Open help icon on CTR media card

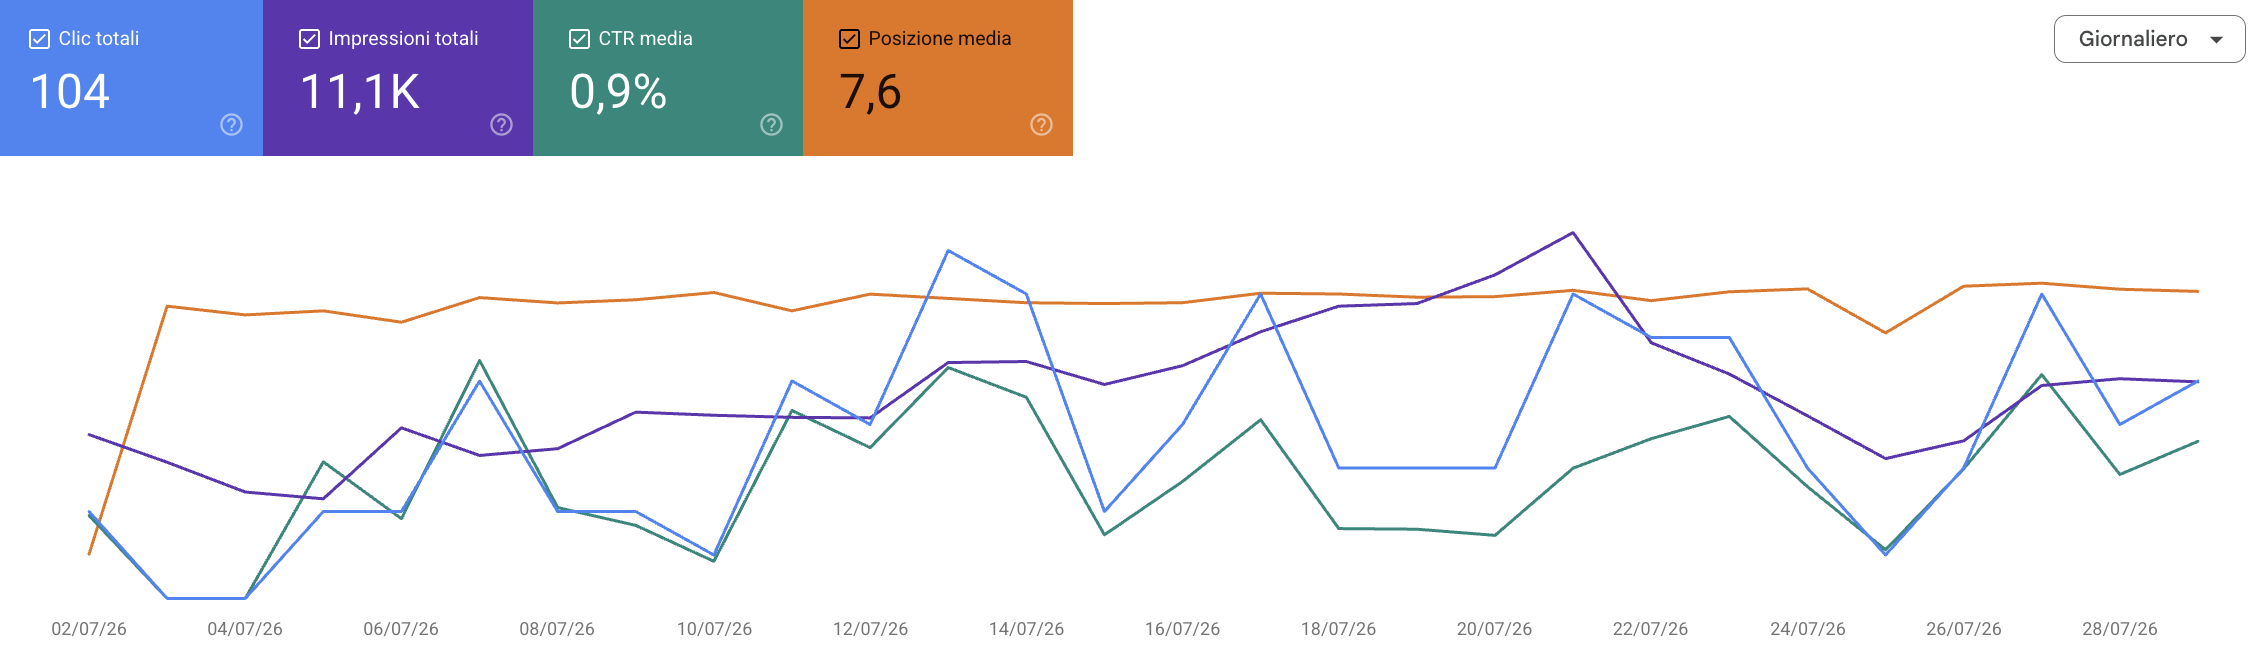click(x=771, y=125)
